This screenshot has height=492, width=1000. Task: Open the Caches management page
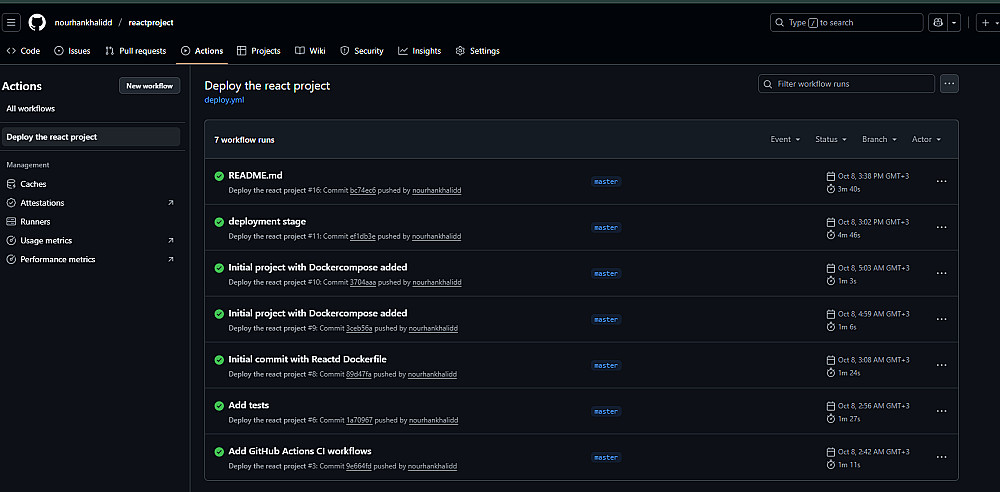click(33, 184)
